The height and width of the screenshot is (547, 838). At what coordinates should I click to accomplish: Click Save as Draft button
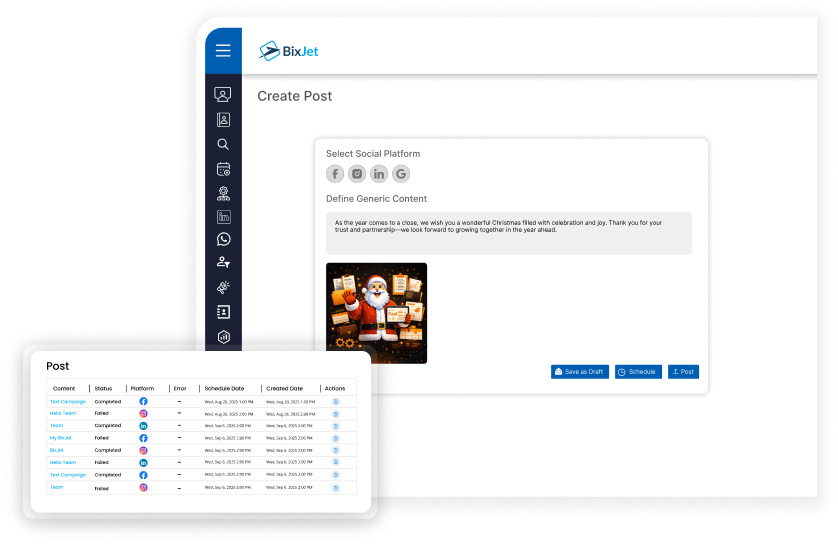click(579, 372)
